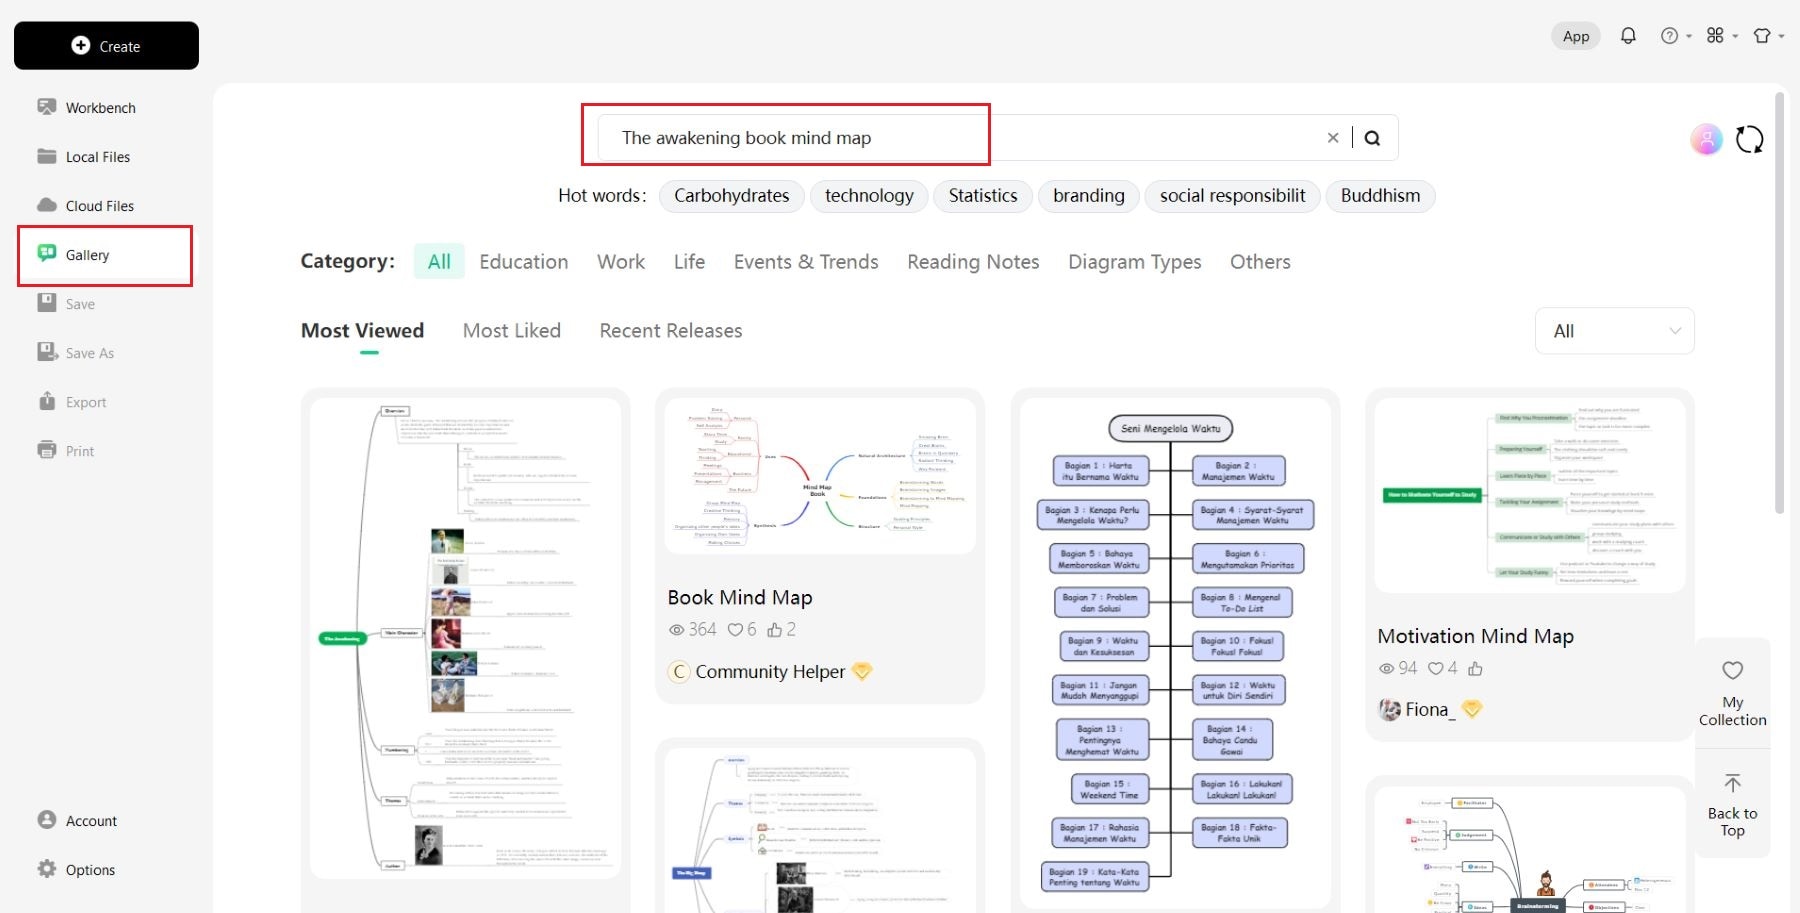This screenshot has height=913, width=1800.
Task: Expand the help question-mark menu
Action: coord(1676,36)
